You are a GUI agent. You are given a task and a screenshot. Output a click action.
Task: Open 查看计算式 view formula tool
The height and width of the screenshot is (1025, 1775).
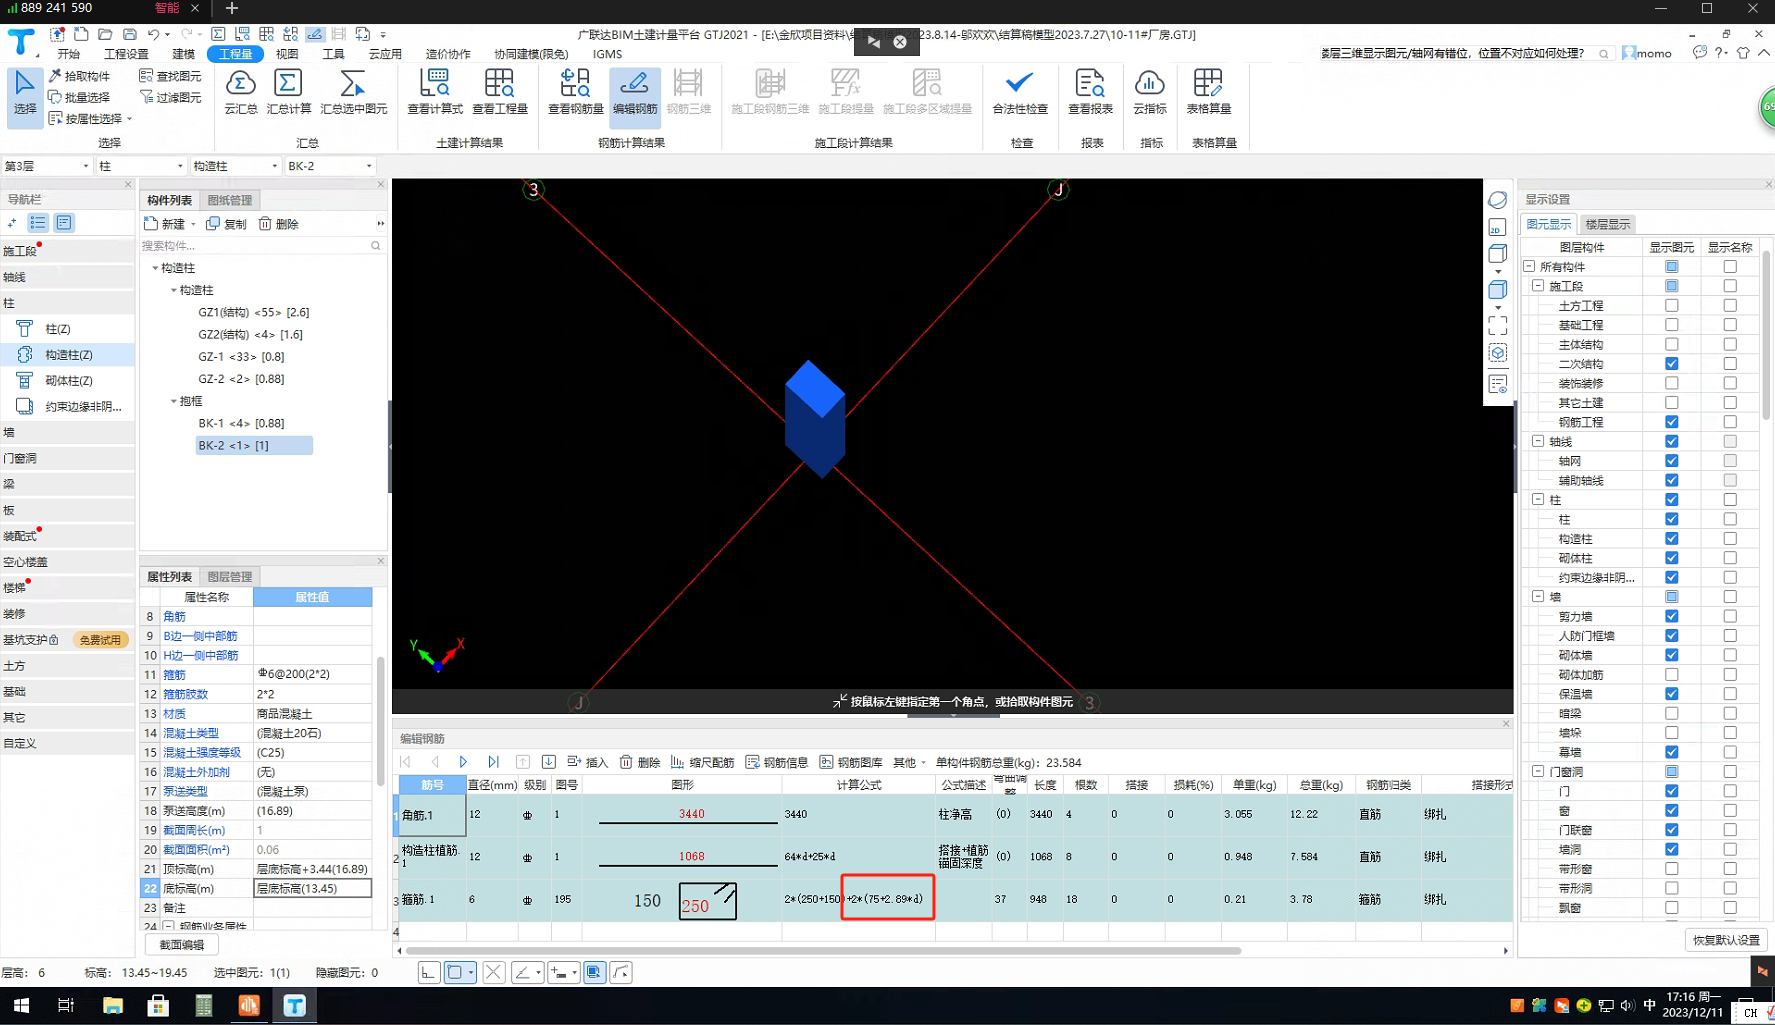[435, 92]
